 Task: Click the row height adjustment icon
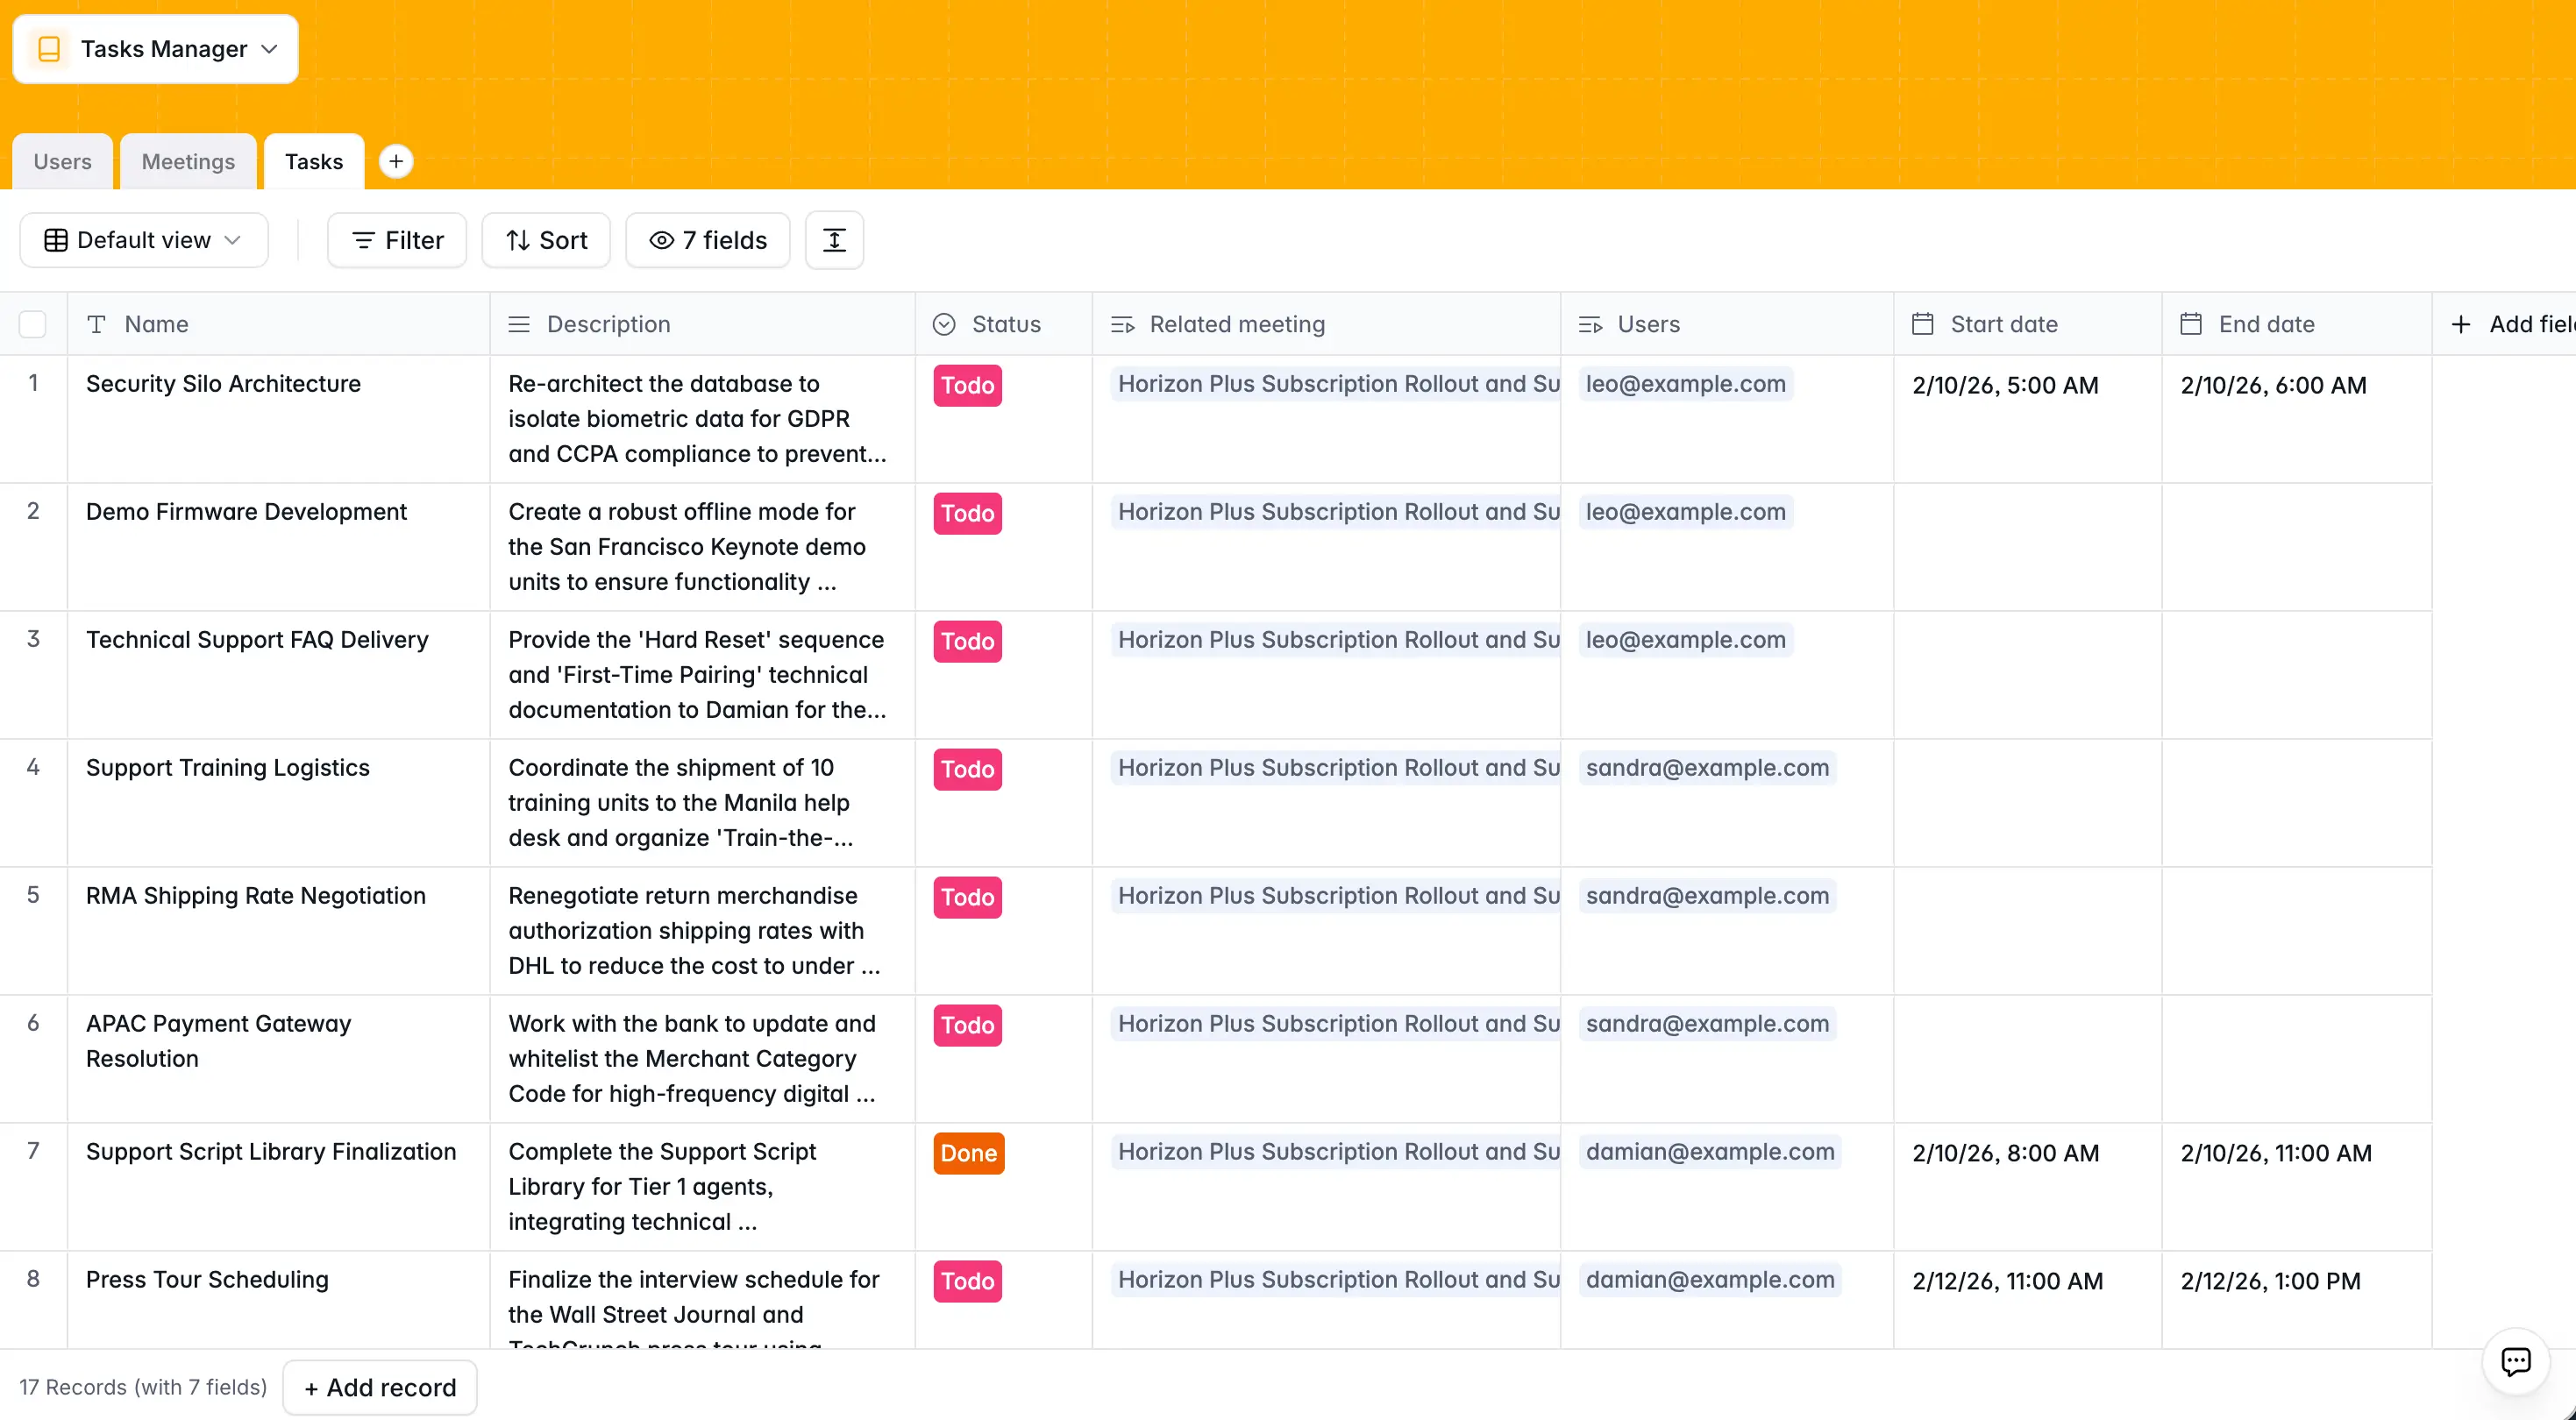tap(834, 240)
